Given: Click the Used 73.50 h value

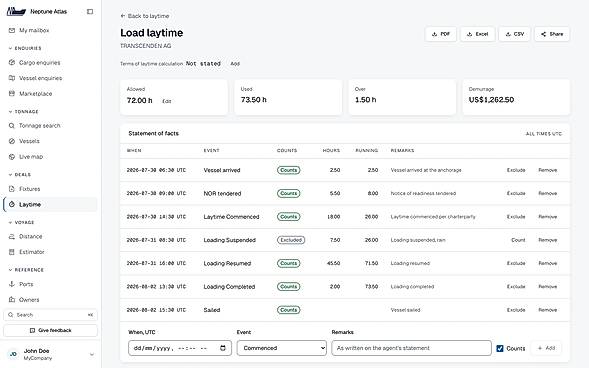Looking at the screenshot, I should [x=254, y=100].
